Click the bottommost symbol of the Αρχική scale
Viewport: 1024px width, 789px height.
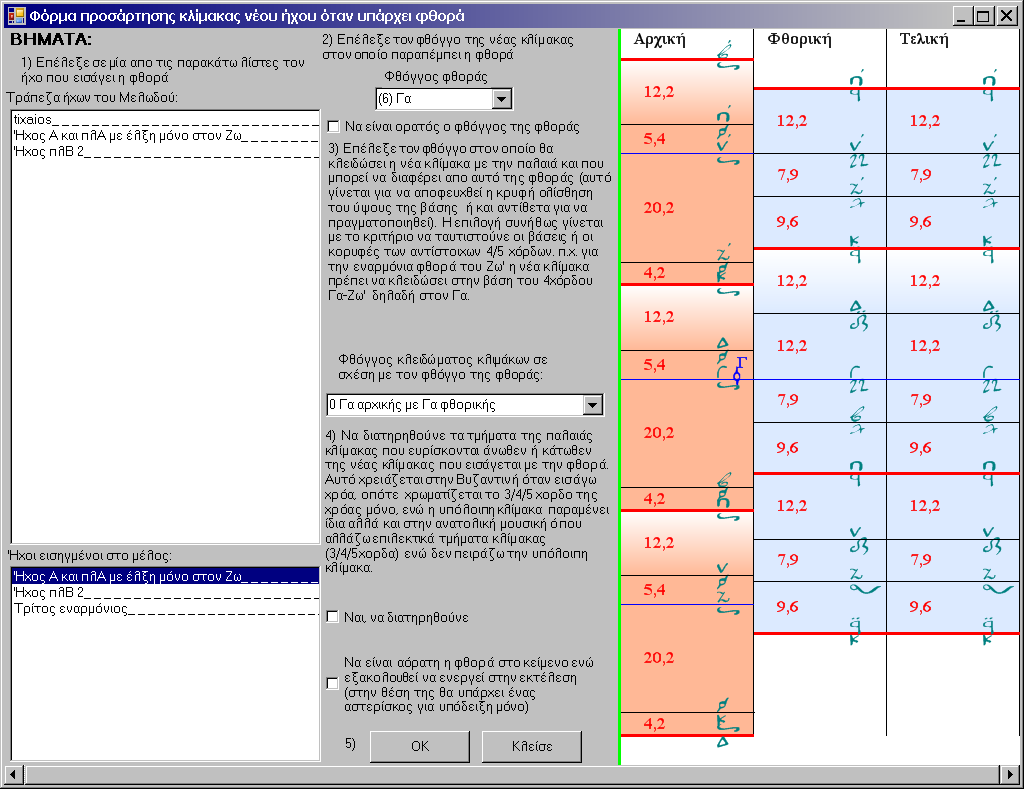tap(722, 741)
